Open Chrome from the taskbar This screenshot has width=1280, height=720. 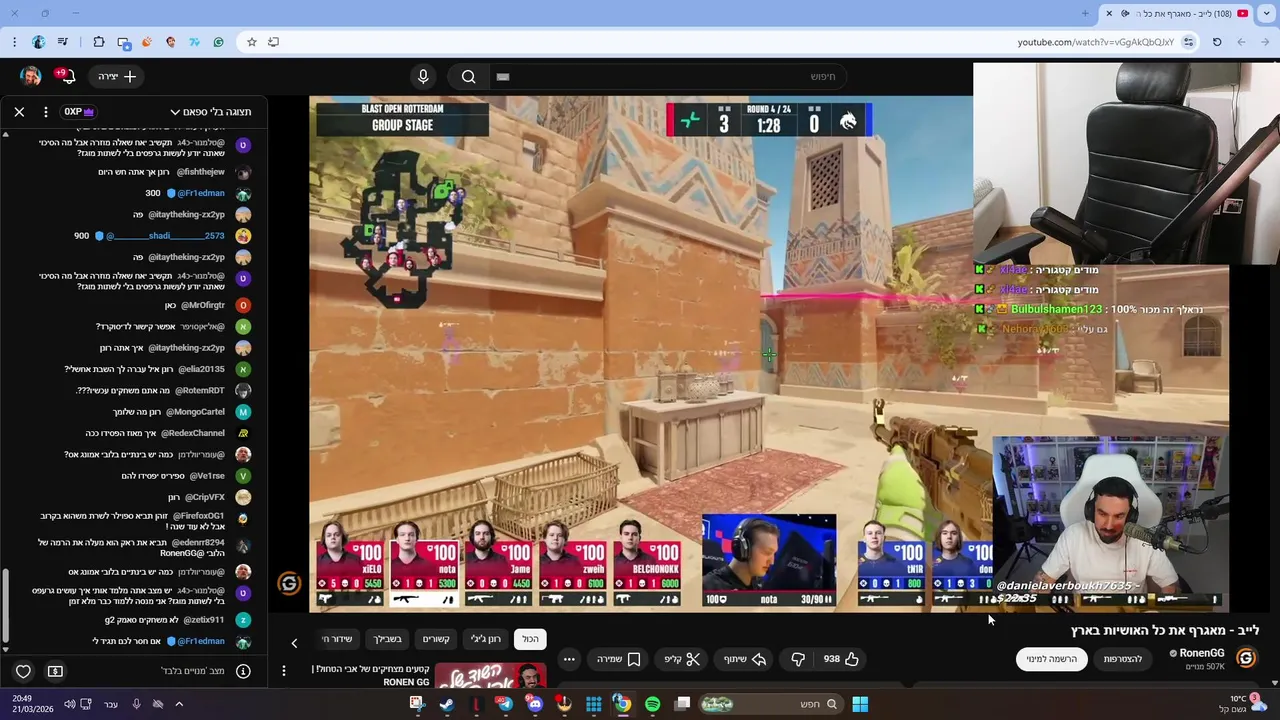point(622,704)
